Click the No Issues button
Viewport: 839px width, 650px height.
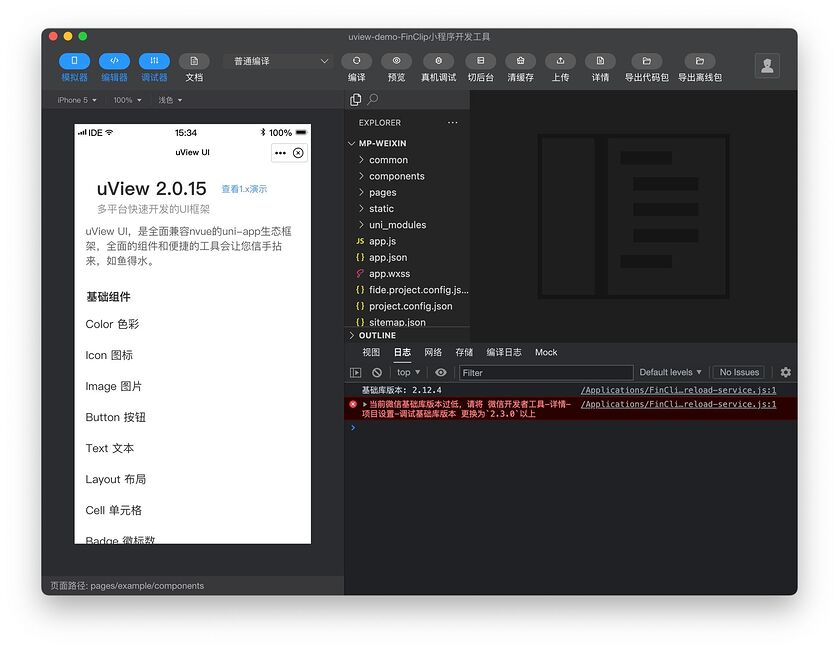739,372
